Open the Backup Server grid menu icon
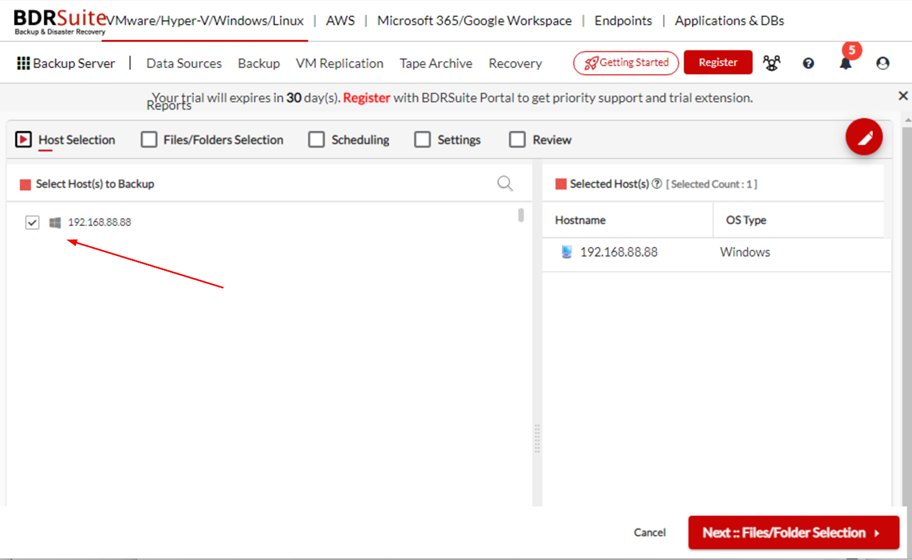 point(23,63)
